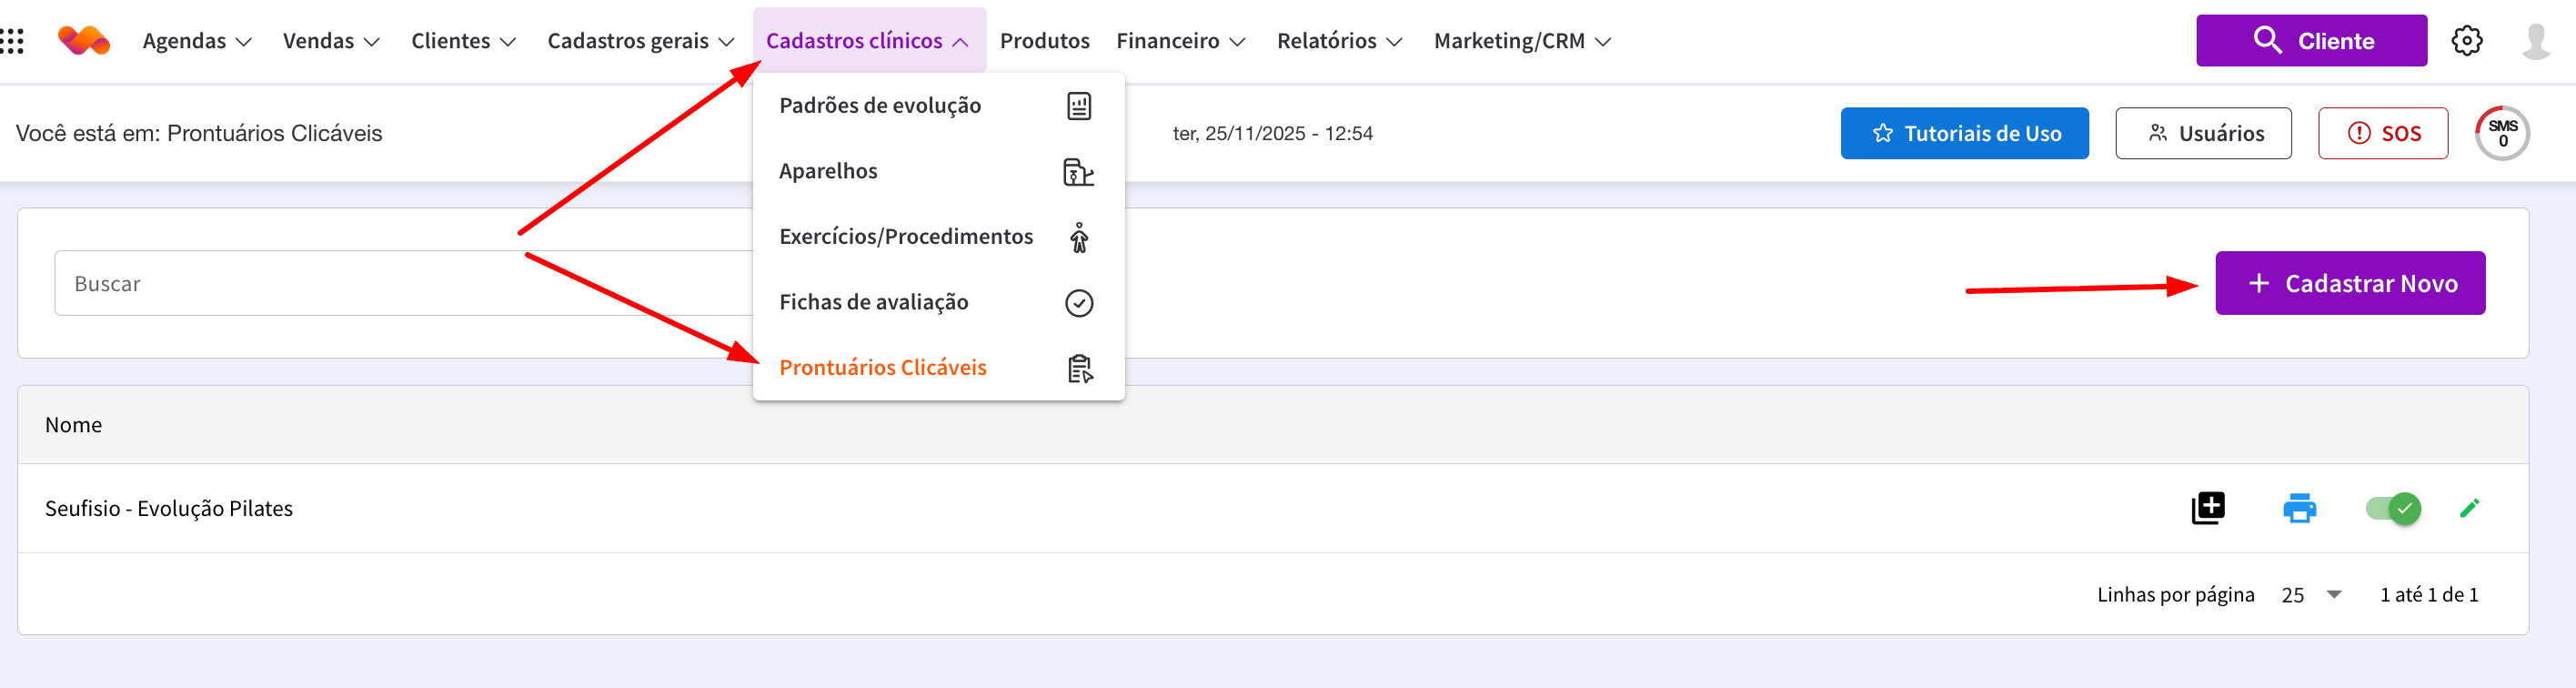Expand the Marketing/CRM menu

click(1521, 41)
